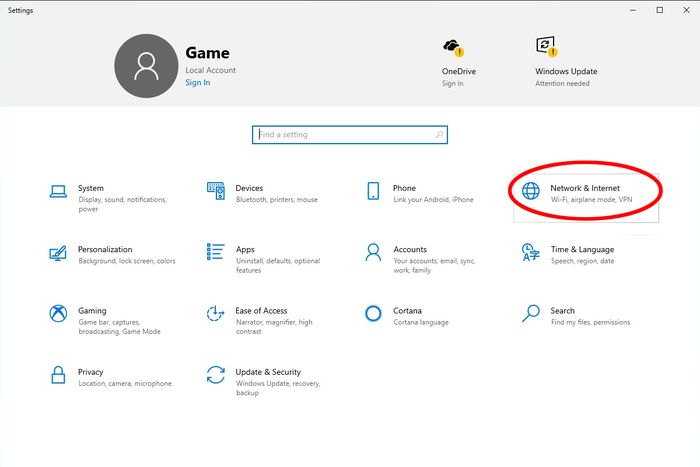Image resolution: width=700 pixels, height=467 pixels.
Task: Select the Accounts person icon
Action: pos(373,252)
